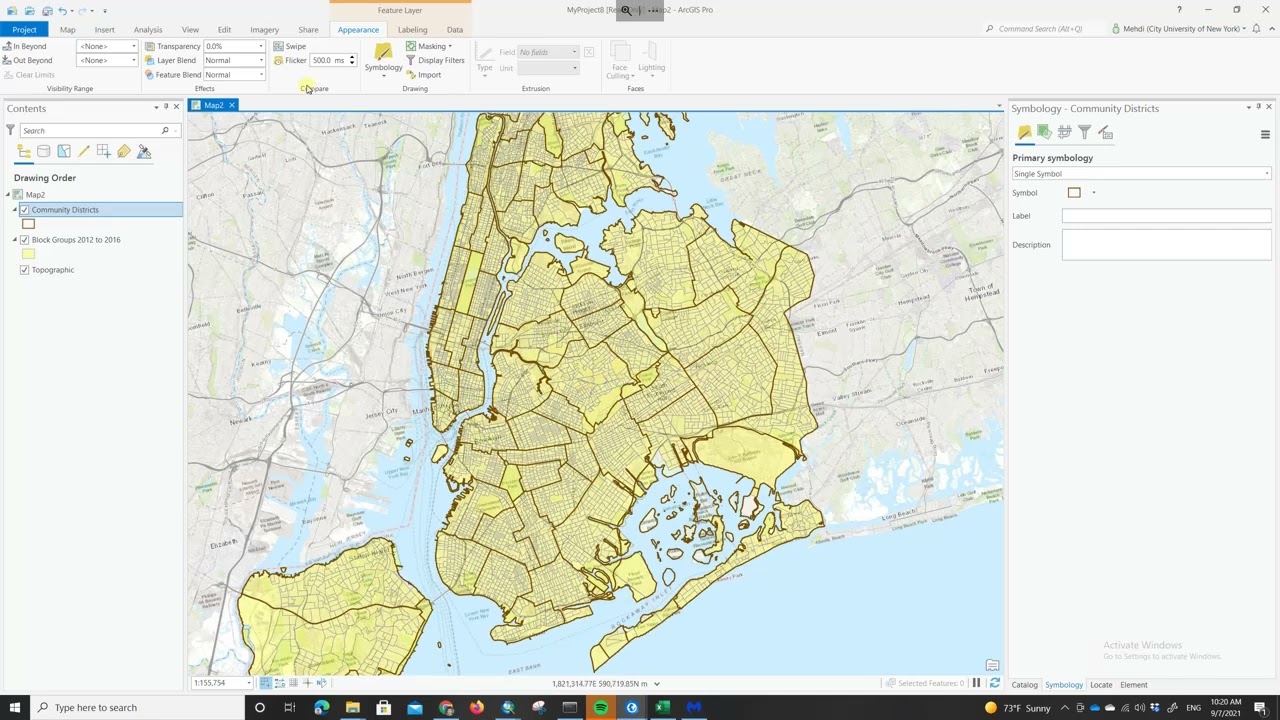
Task: Switch to the Locate pane tab
Action: pos(1101,685)
